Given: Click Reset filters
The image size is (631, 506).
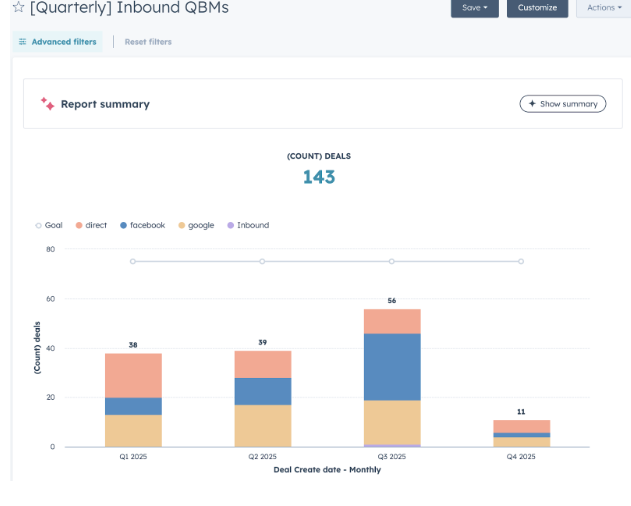Looking at the screenshot, I should tap(148, 42).
